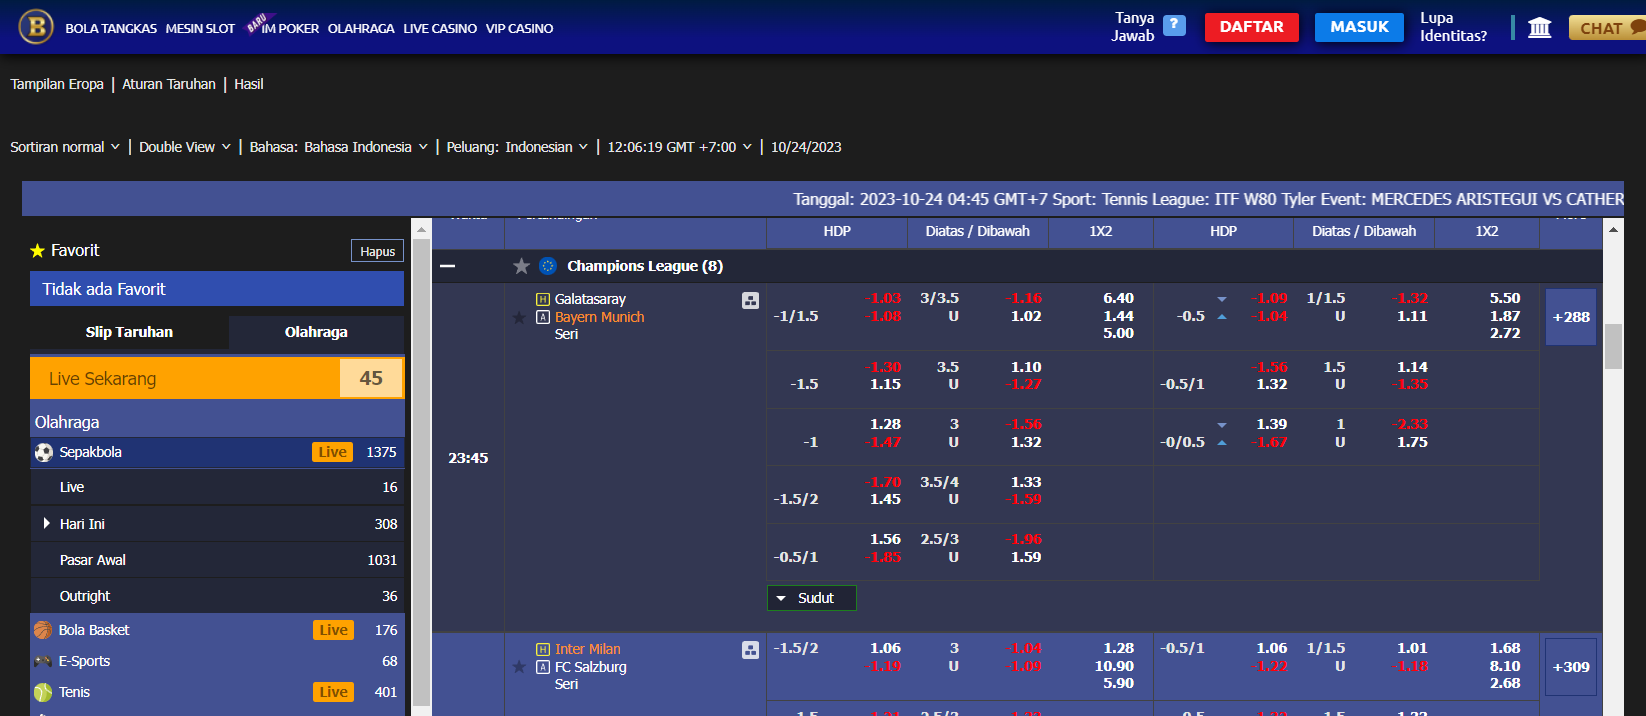Click the Lupa Identitas? link

point(1453,27)
